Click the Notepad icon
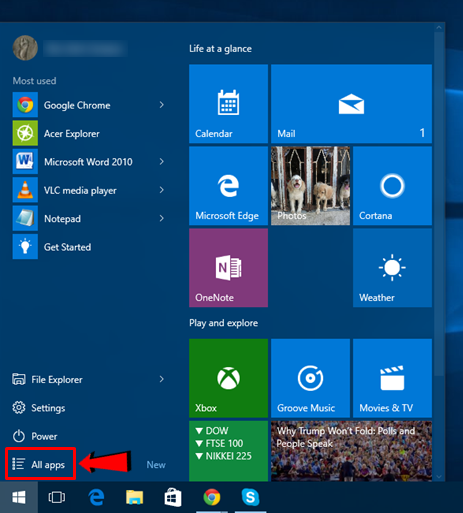 point(25,218)
